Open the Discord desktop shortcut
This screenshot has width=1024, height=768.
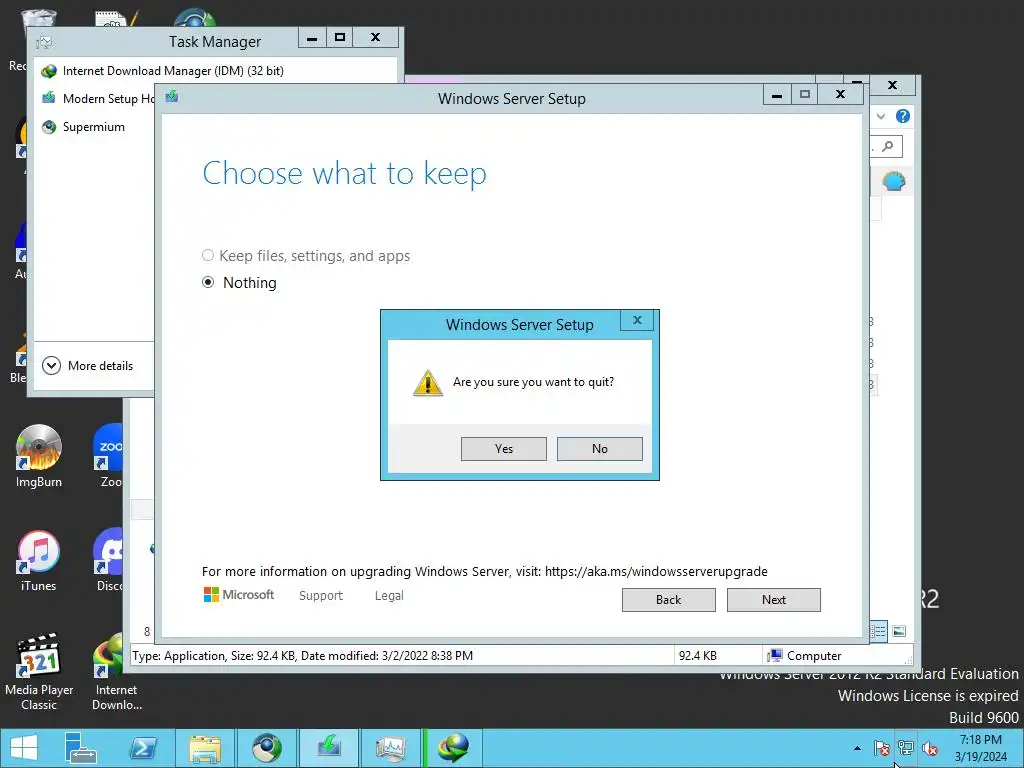click(x=108, y=561)
